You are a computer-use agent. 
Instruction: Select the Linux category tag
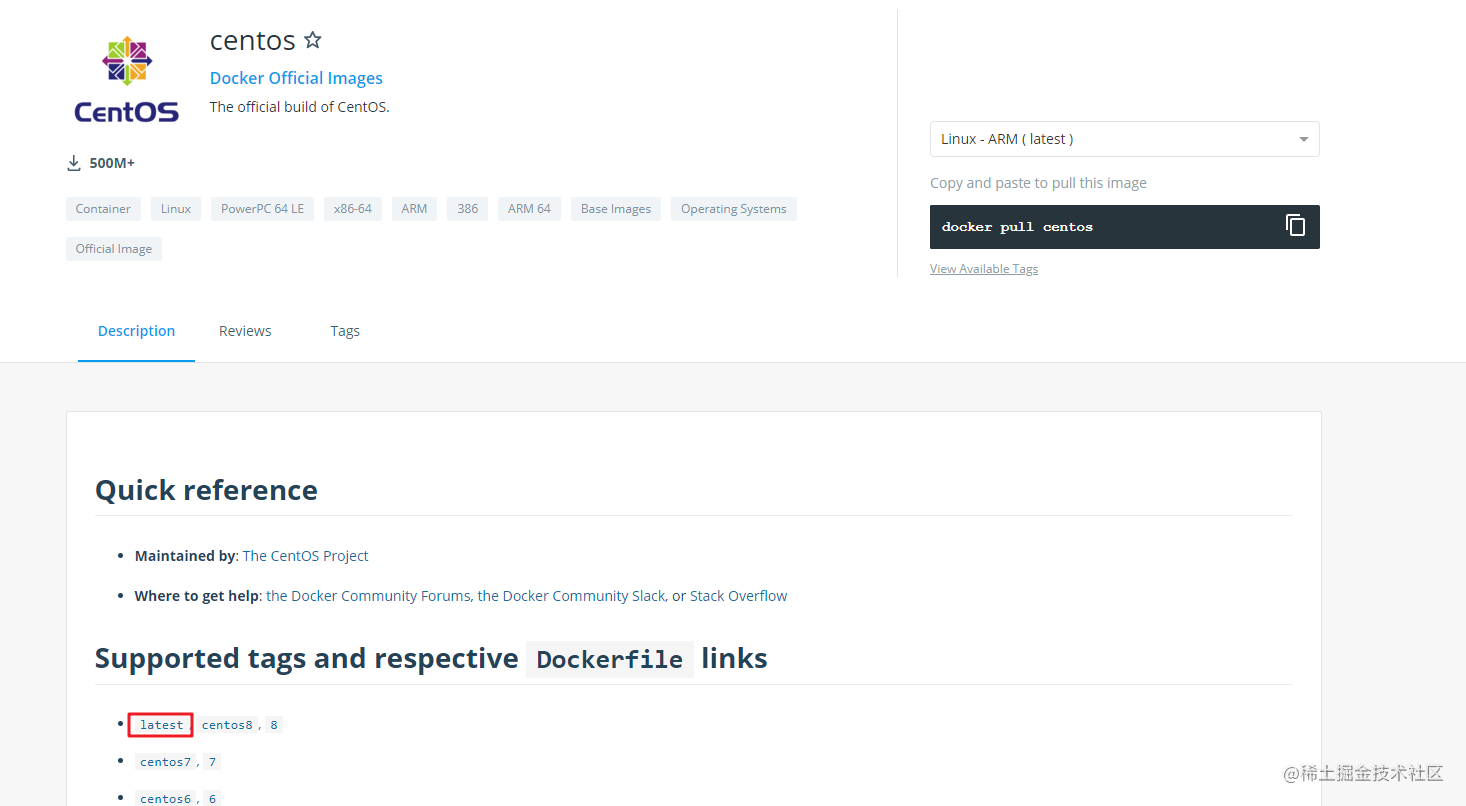pos(176,209)
